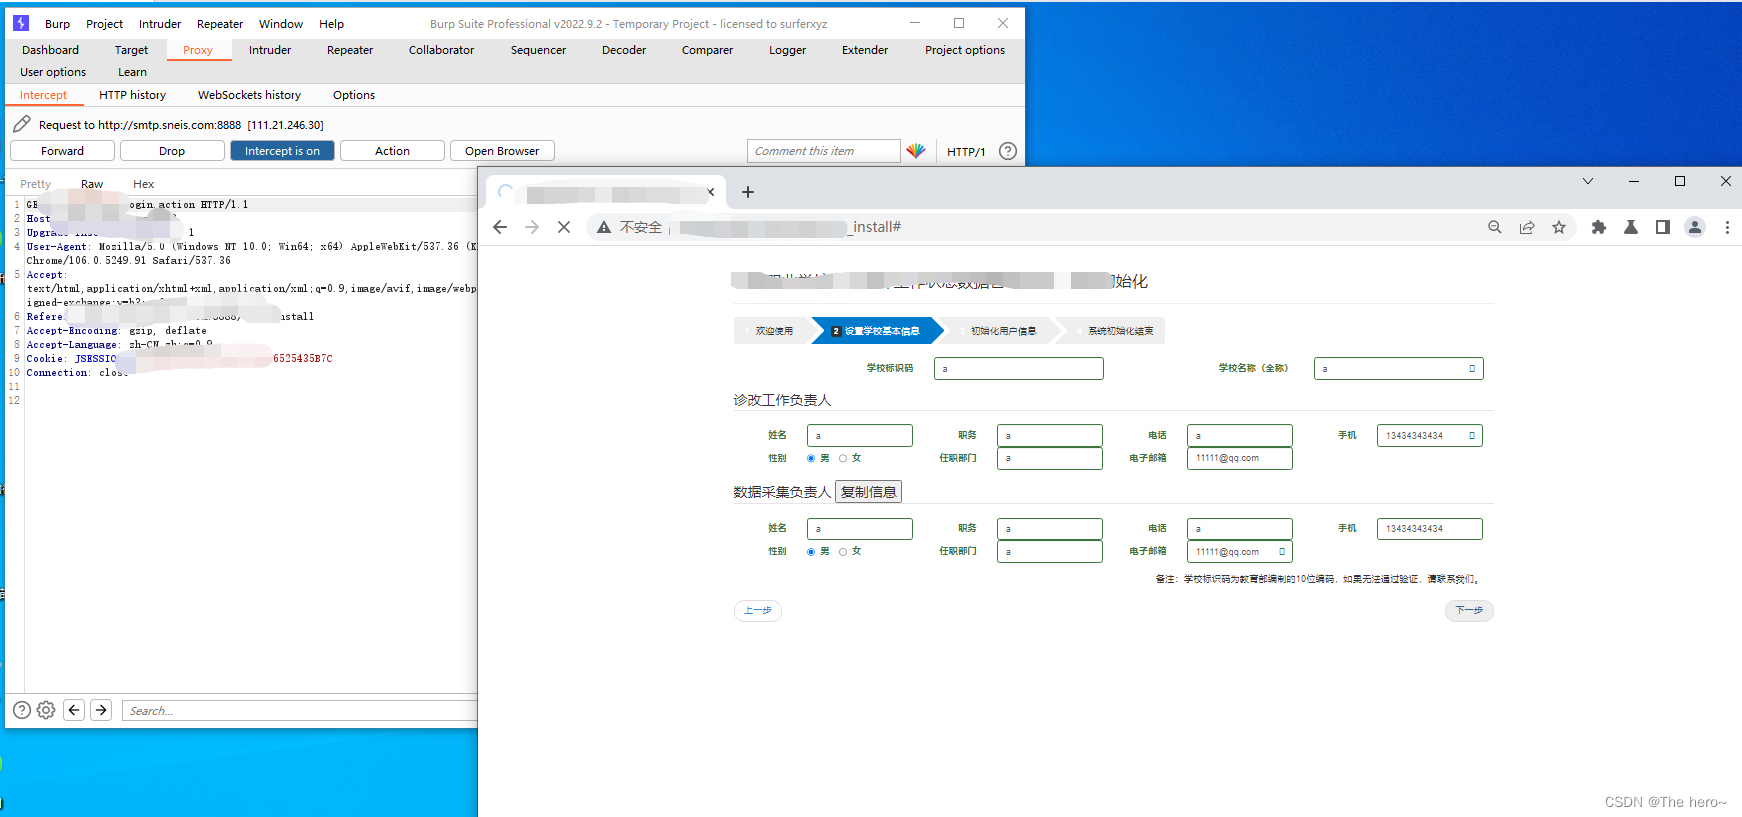
Task: Click the browser back arrow
Action: click(500, 227)
